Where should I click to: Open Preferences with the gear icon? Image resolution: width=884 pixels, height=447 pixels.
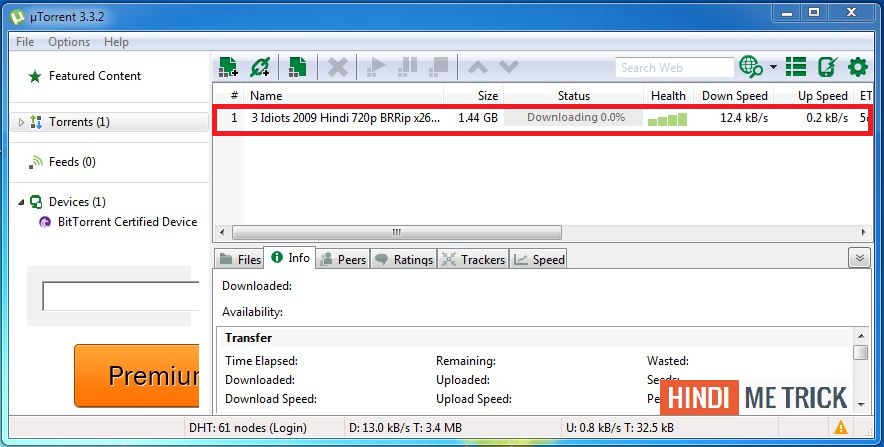coord(858,67)
